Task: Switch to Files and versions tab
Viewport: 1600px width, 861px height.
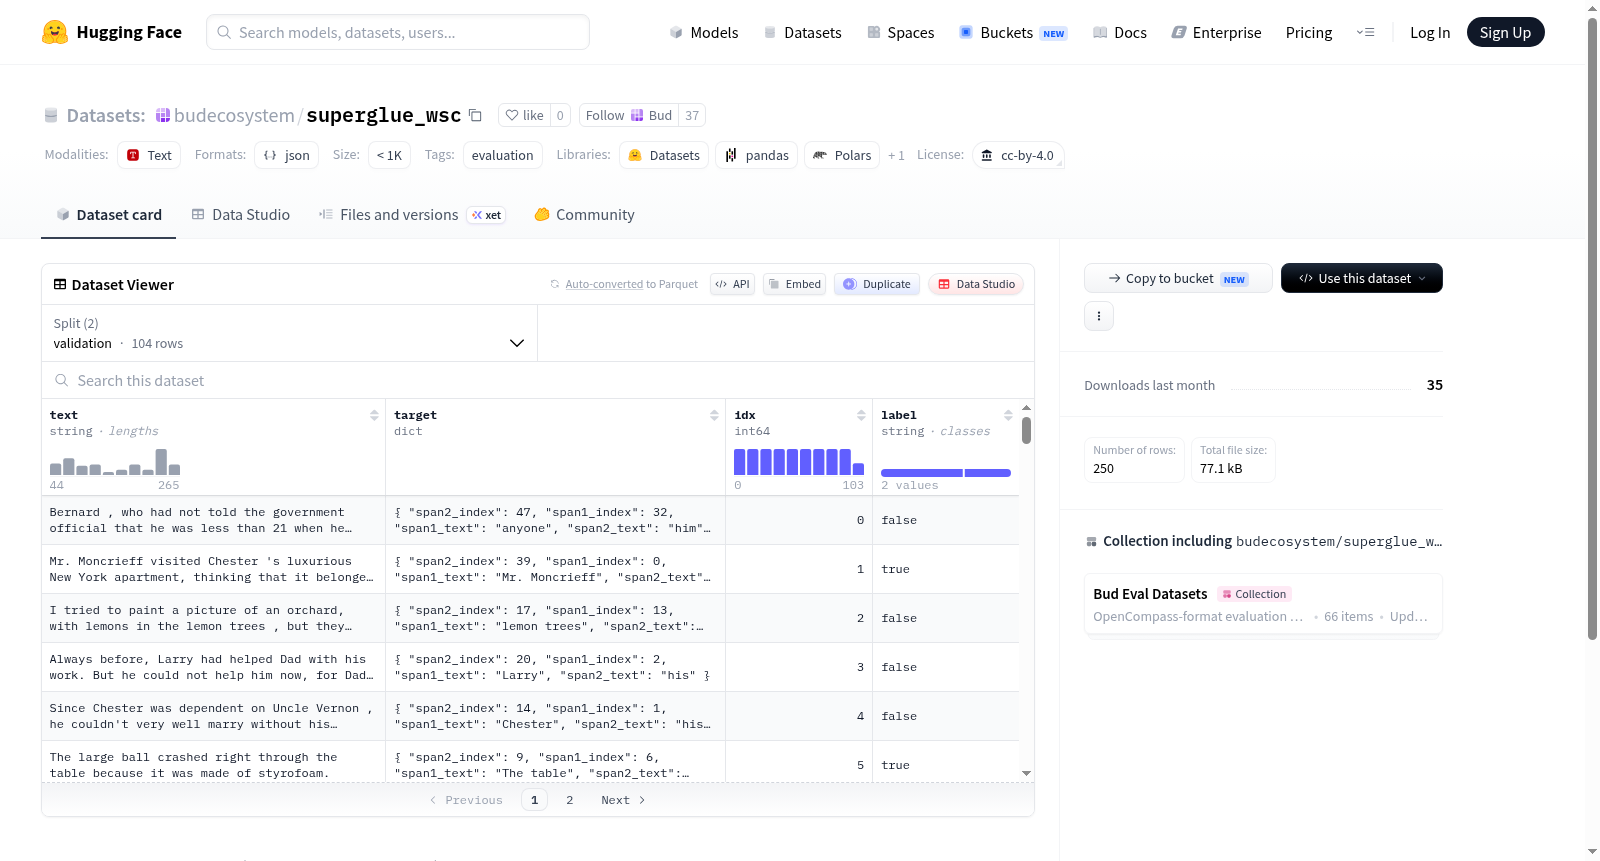Action: [412, 215]
